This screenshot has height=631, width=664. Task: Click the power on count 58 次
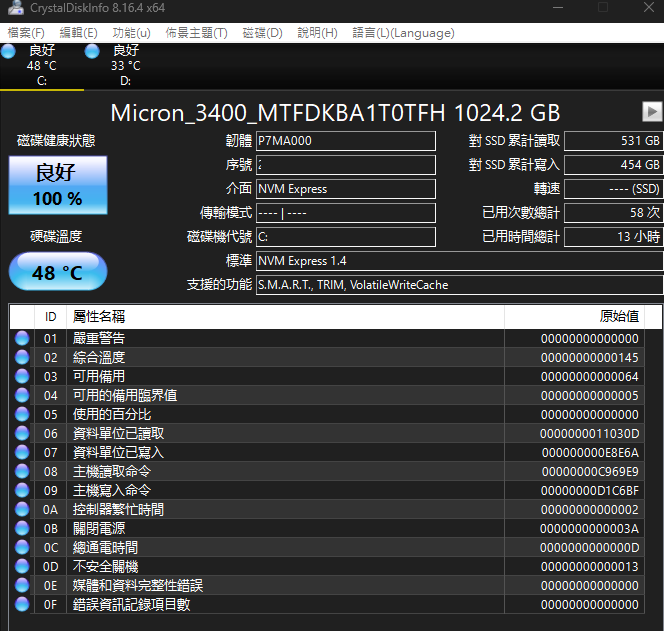coord(613,213)
